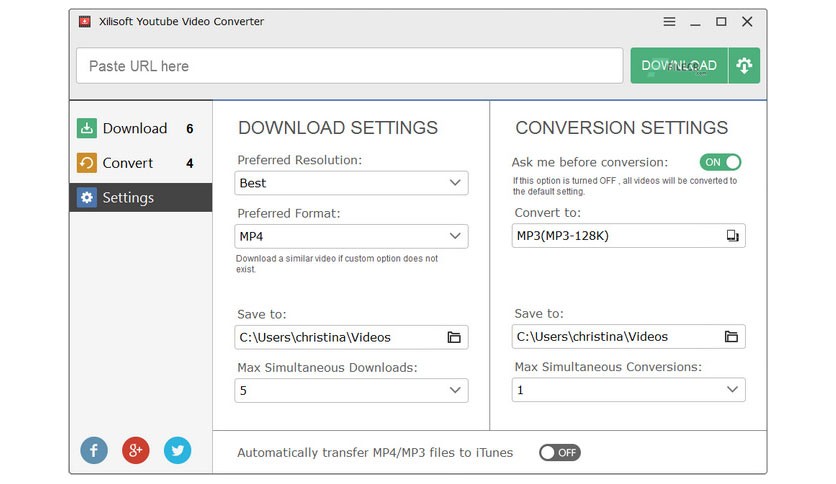Click the orange Convert sidebar icon
836x484 pixels.
tap(86, 163)
